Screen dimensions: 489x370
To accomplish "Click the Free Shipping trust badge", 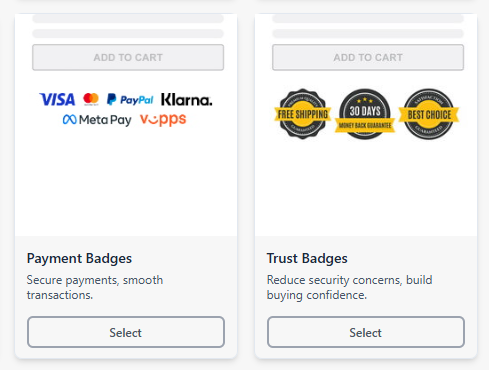I will tap(303, 114).
